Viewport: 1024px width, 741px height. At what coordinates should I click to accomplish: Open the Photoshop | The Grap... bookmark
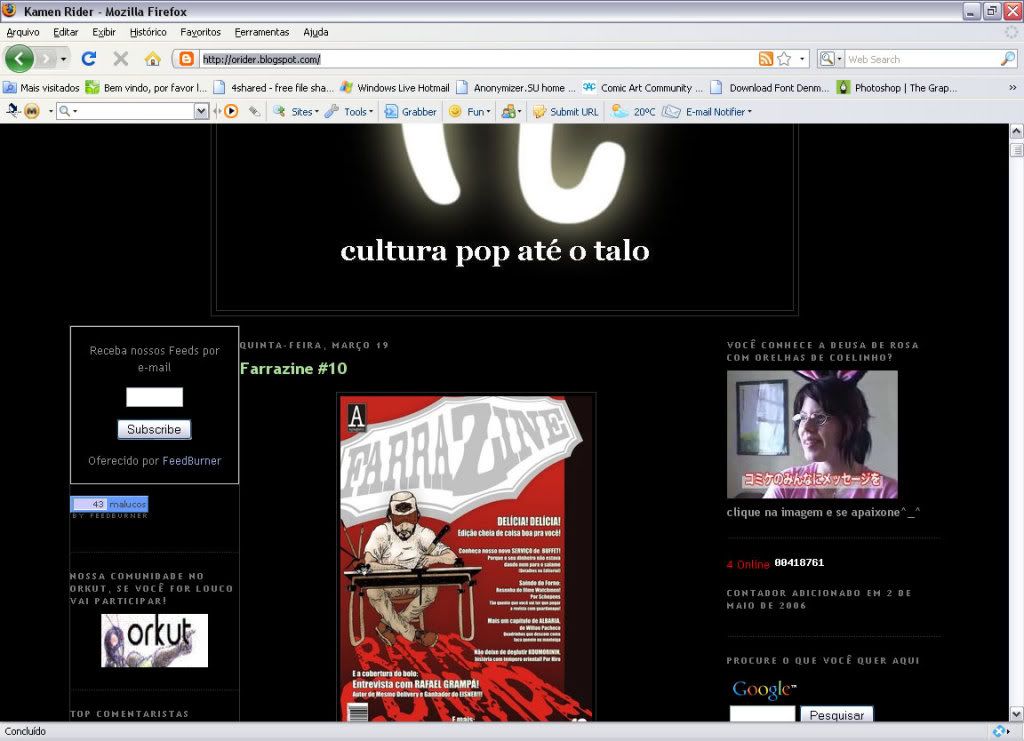tap(898, 87)
